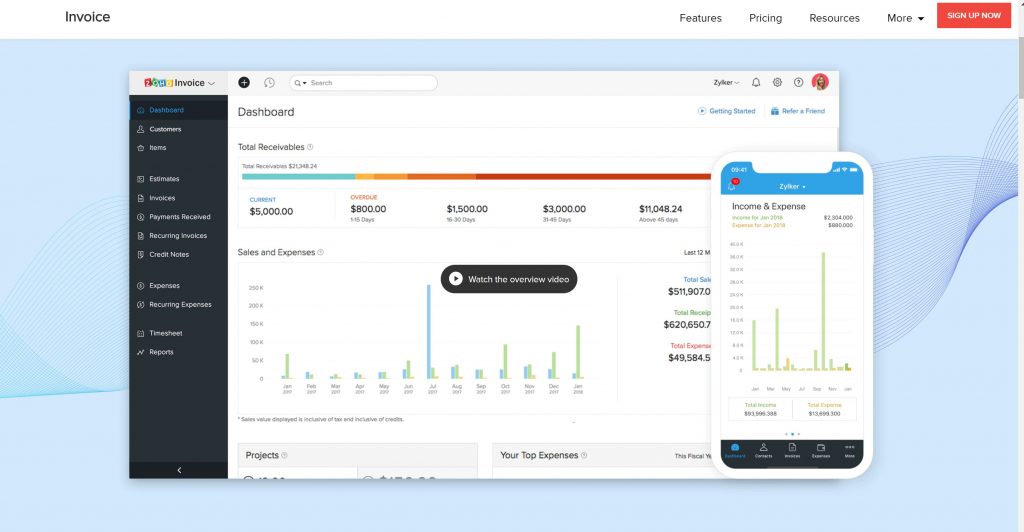The width and height of the screenshot is (1024, 532).
Task: Click the Sales and Expenses info icon
Action: click(321, 252)
